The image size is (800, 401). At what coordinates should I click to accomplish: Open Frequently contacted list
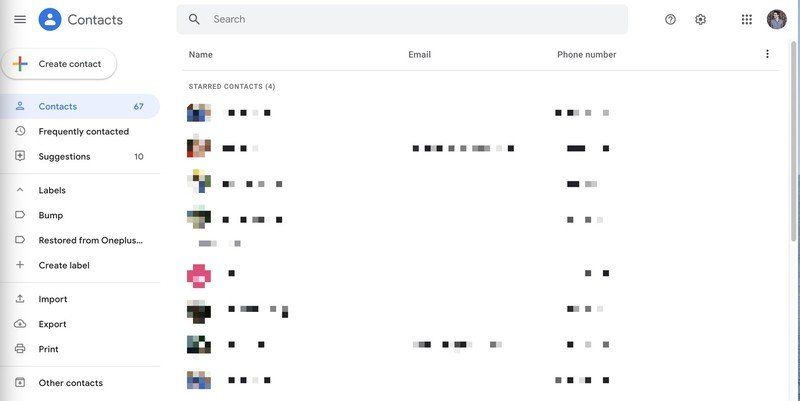(x=83, y=131)
